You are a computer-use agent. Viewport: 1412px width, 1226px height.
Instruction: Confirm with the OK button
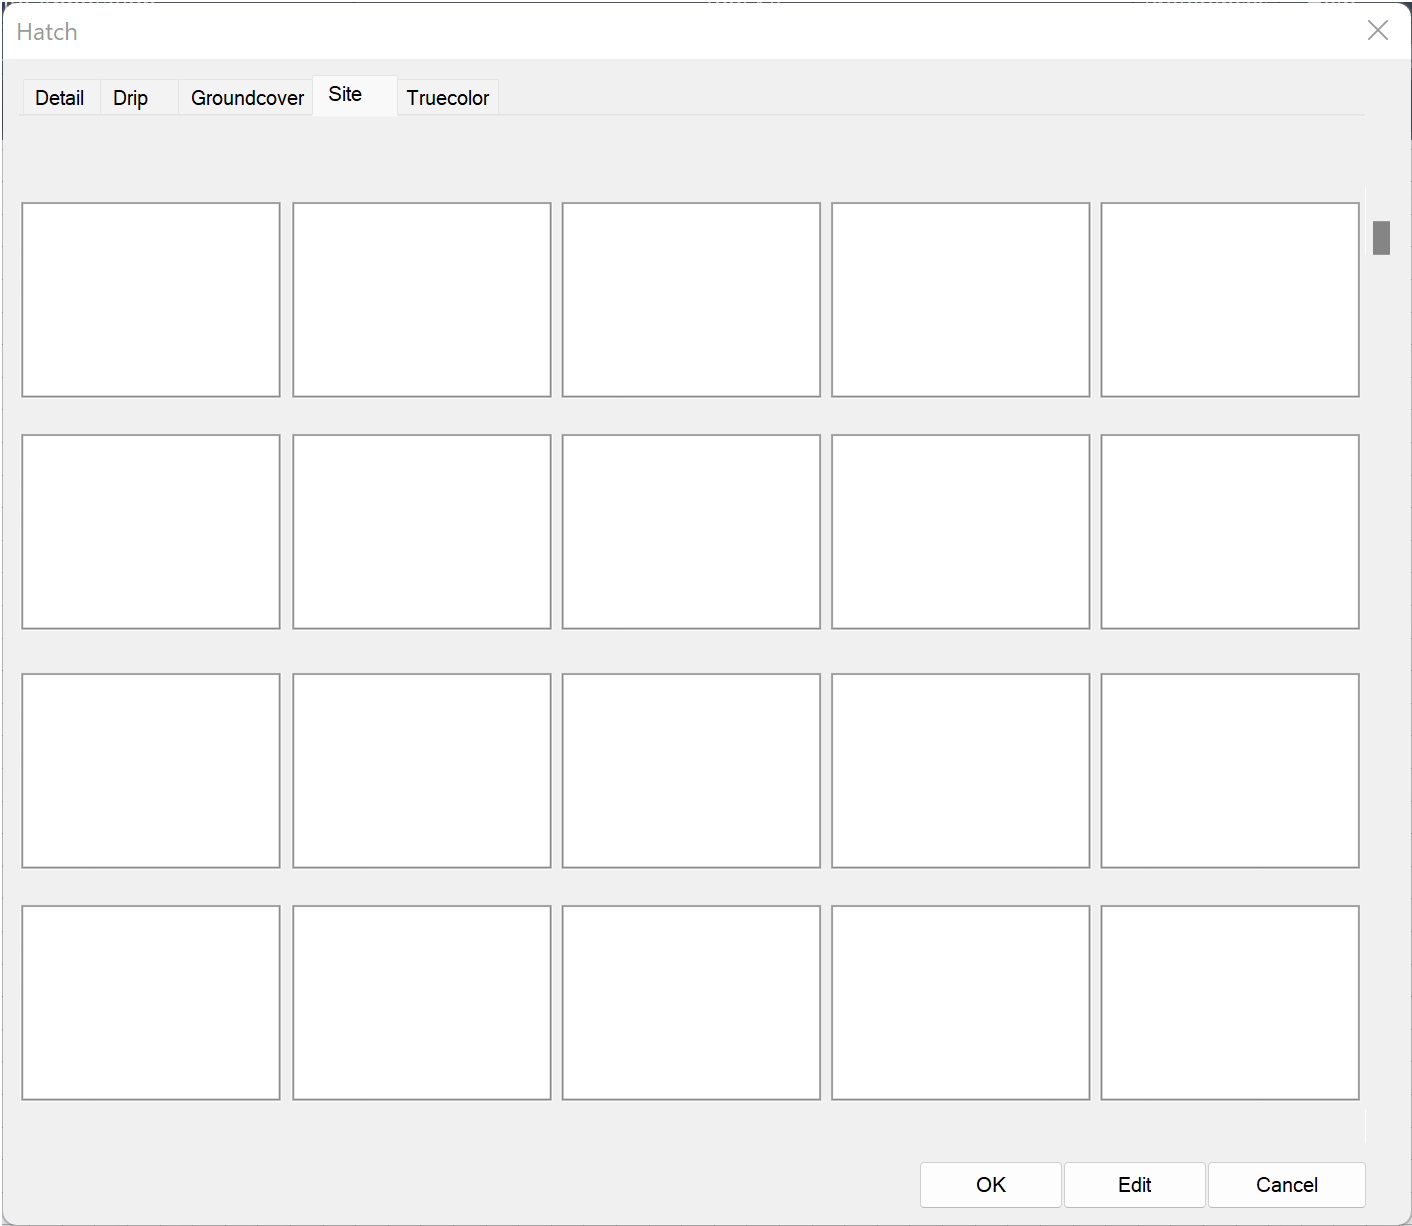(x=991, y=1185)
